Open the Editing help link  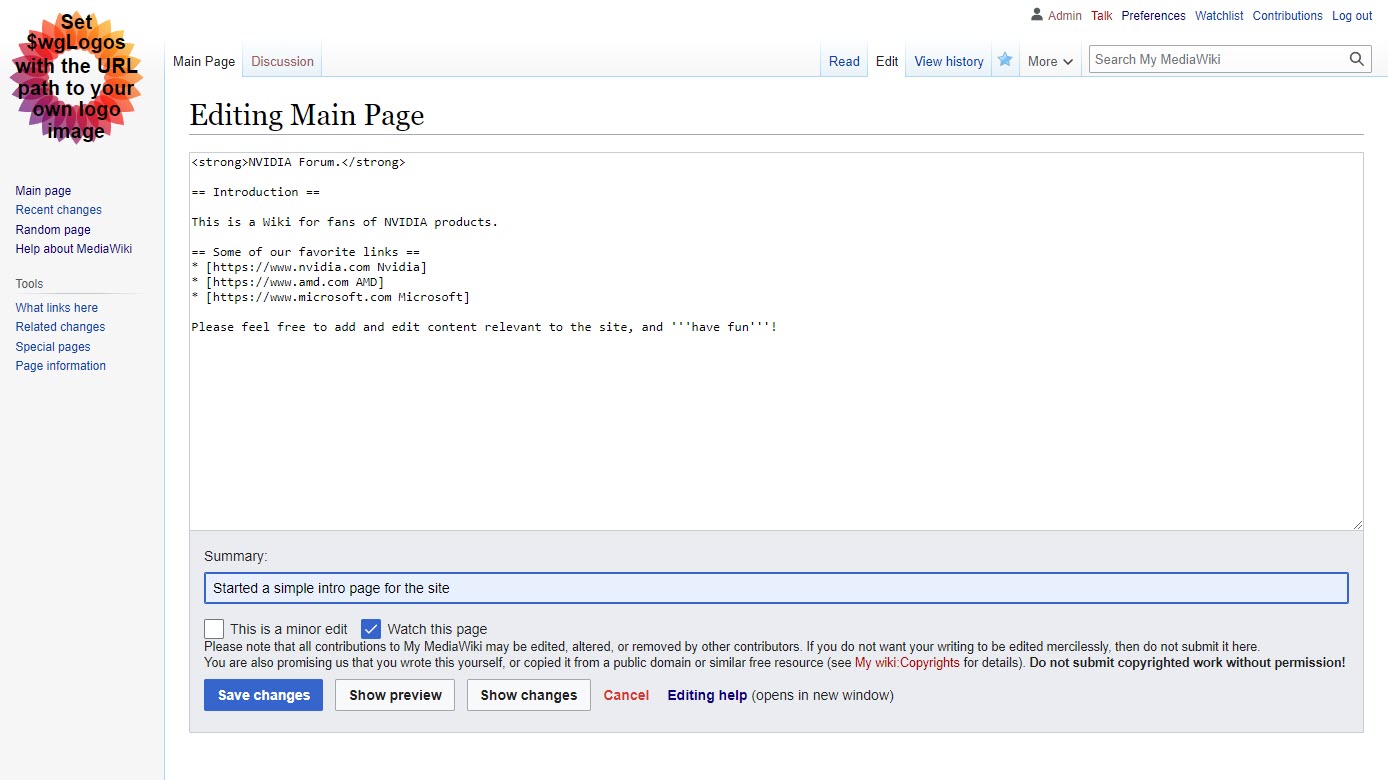click(x=707, y=695)
